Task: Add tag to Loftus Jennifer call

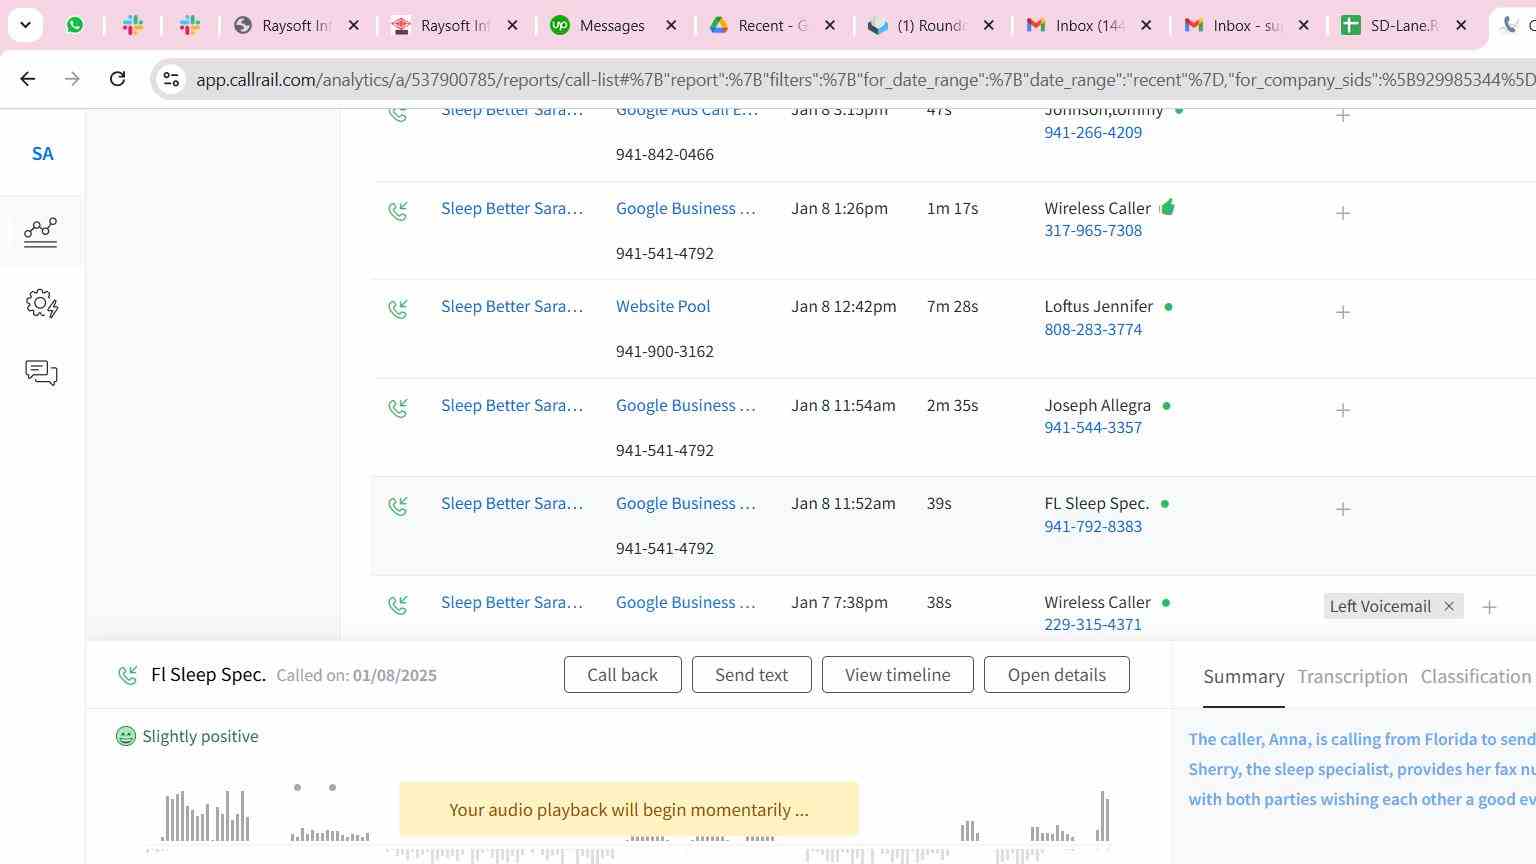Action: [x=1343, y=312]
